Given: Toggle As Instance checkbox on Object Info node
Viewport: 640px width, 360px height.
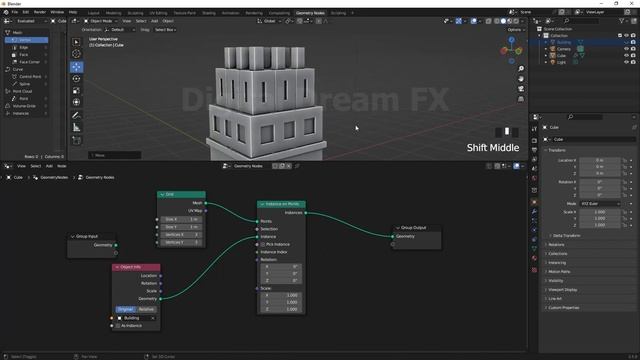Looking at the screenshot, I should point(118,326).
